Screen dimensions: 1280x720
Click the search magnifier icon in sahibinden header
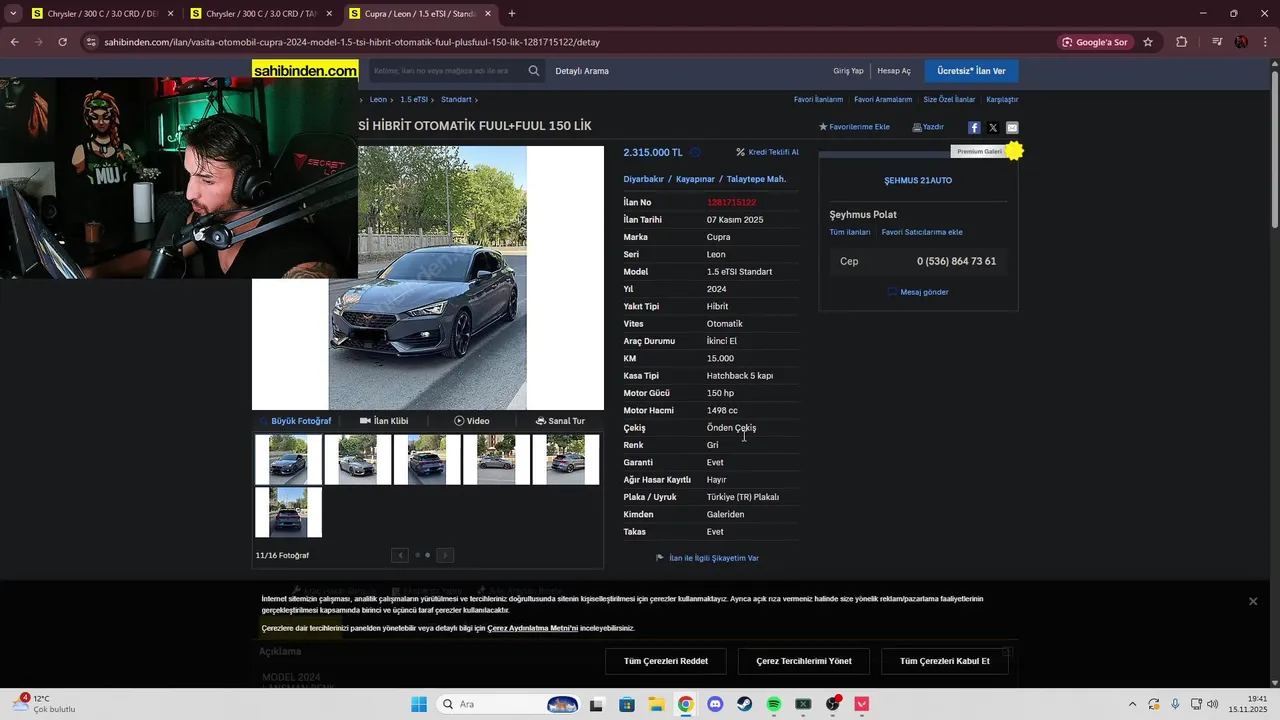(x=534, y=71)
